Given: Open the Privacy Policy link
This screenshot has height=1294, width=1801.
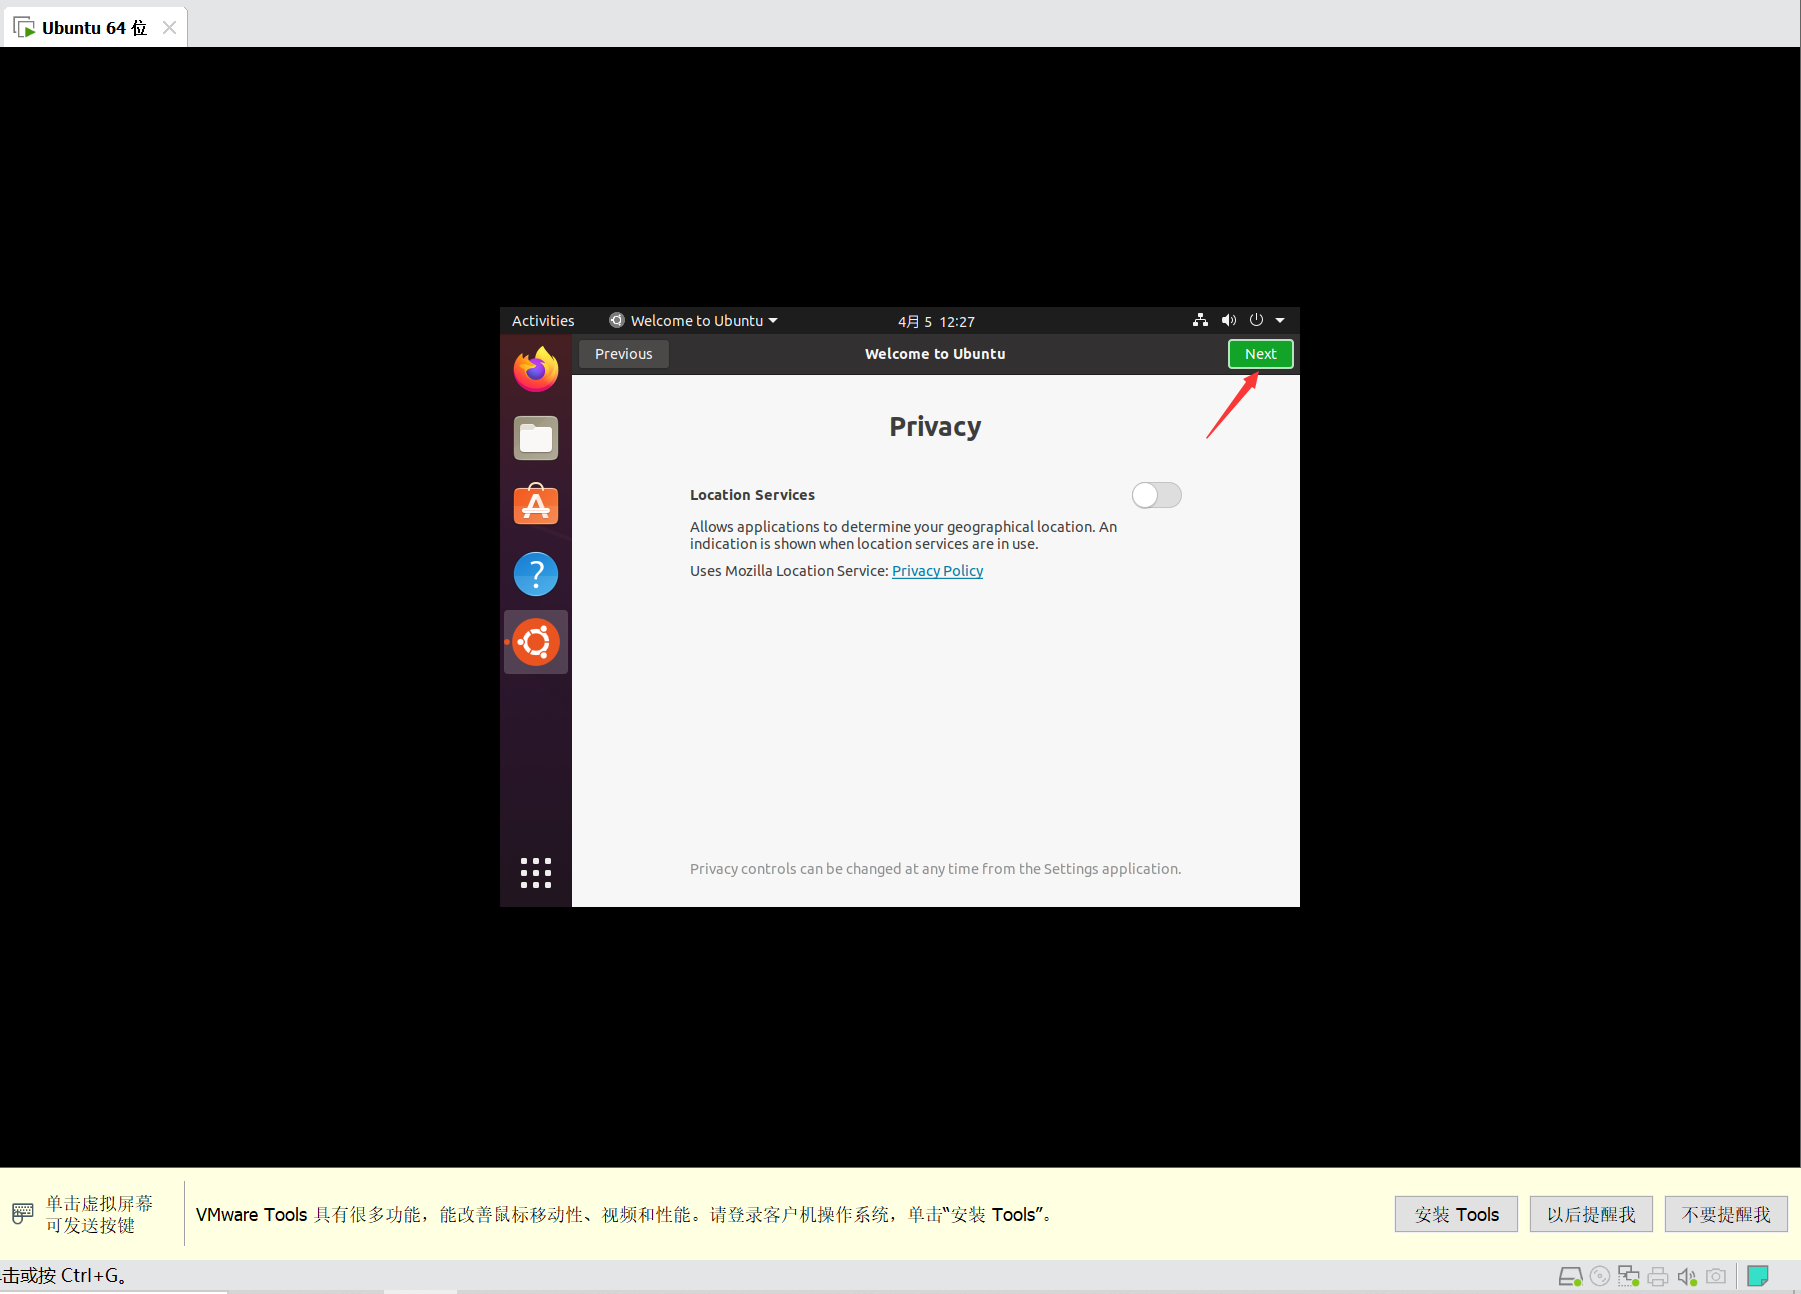Looking at the screenshot, I should 937,571.
